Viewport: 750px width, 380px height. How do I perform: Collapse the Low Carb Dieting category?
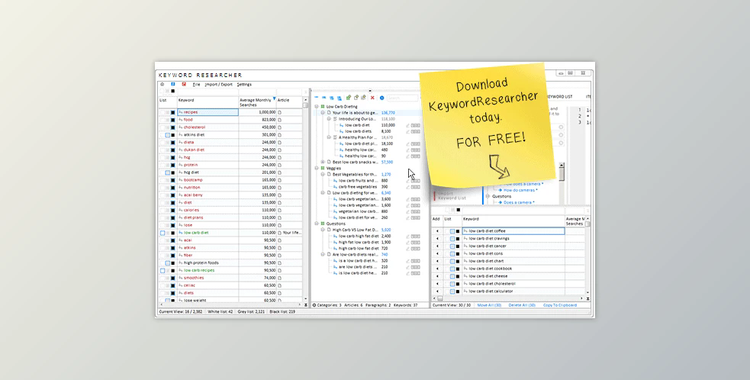[317, 107]
